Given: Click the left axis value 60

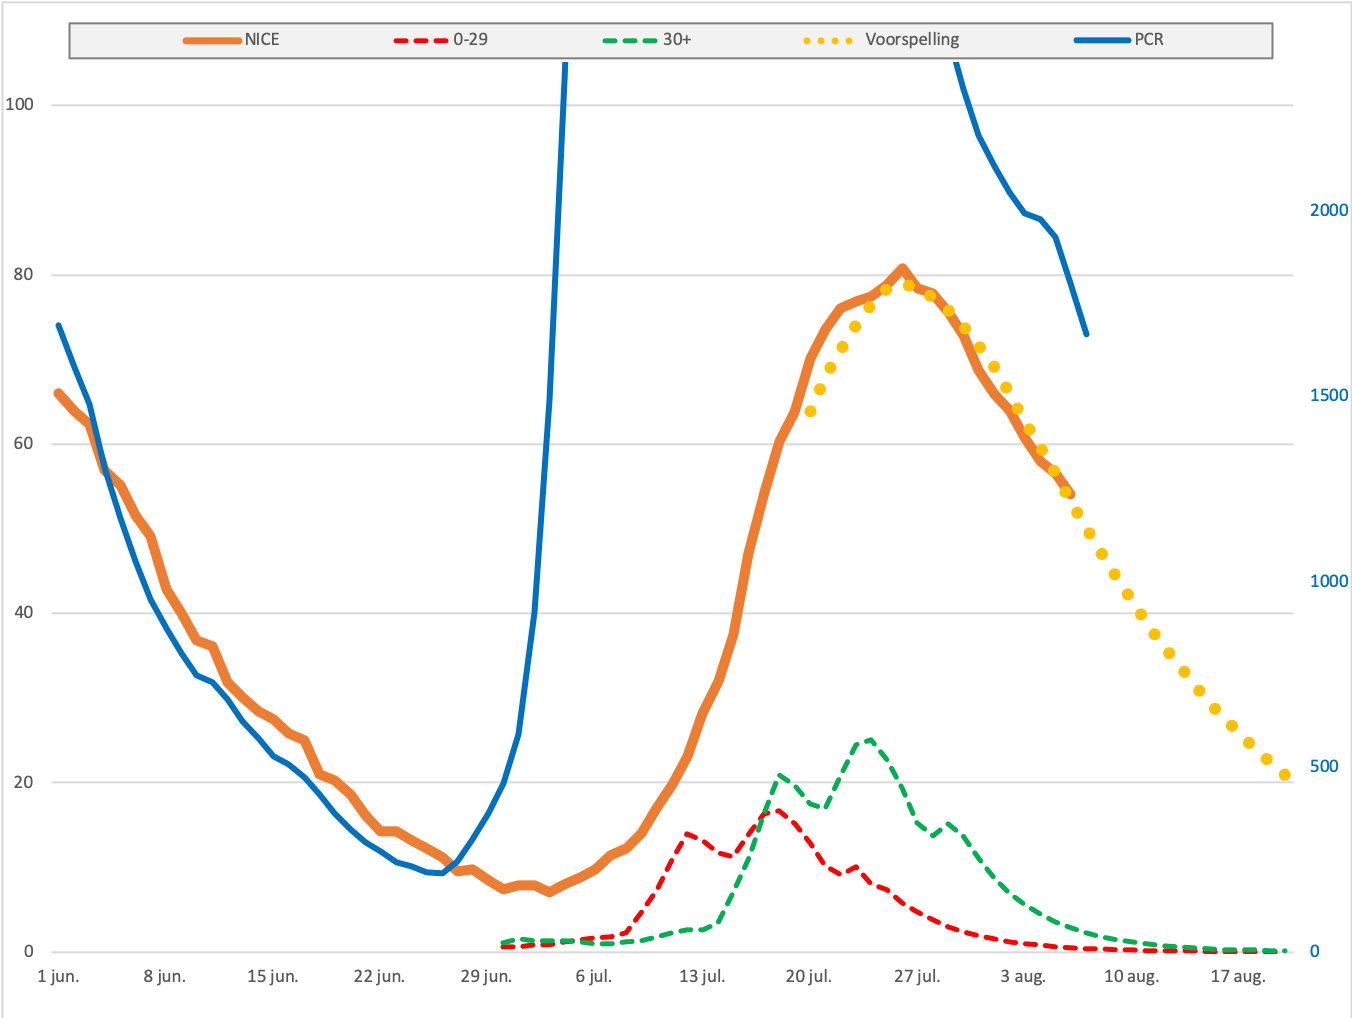Looking at the screenshot, I should pos(23,443).
